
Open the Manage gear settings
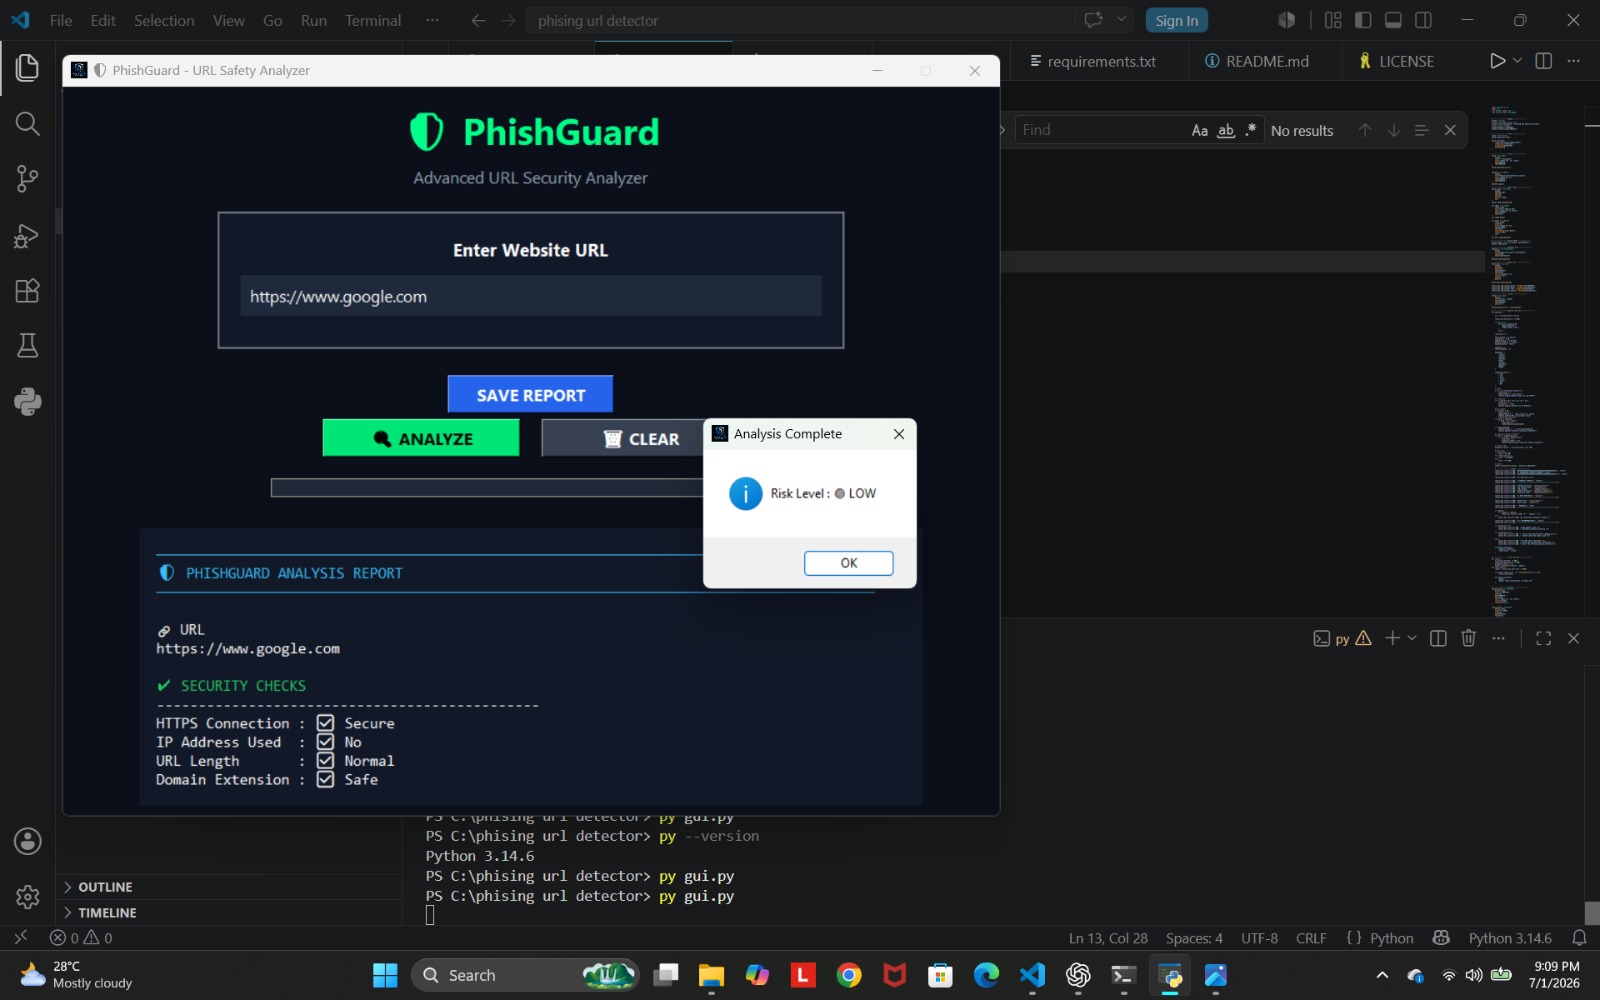pyautogui.click(x=27, y=897)
